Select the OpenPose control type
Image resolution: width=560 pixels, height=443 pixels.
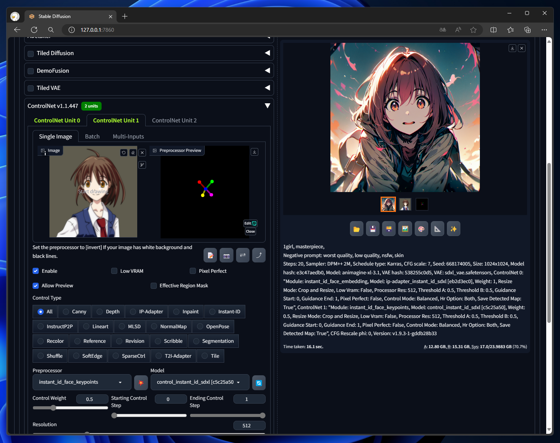click(x=213, y=327)
